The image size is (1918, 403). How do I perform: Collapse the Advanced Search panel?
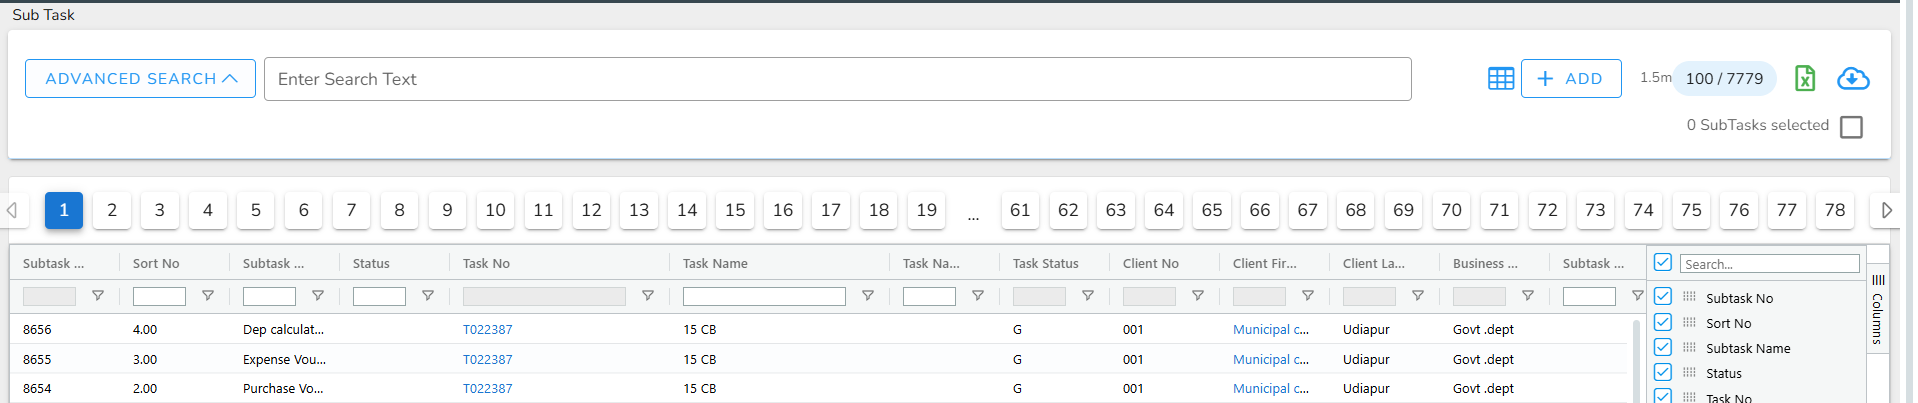(x=141, y=79)
